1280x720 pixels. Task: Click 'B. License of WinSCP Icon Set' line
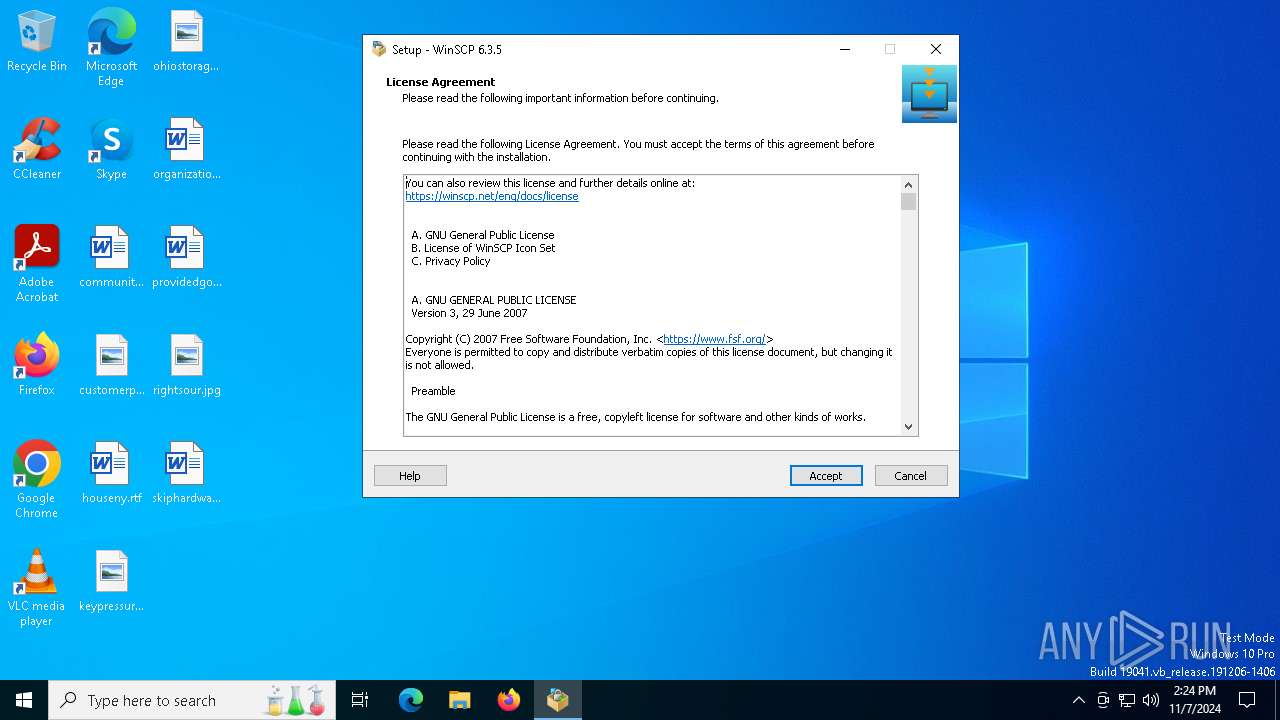tap(483, 248)
